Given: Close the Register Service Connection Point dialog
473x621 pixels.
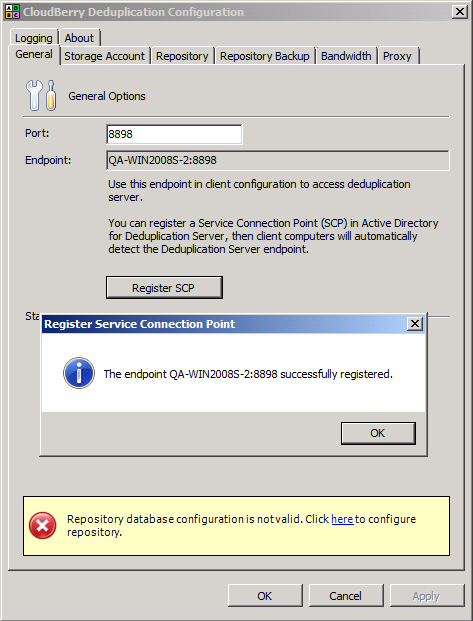Looking at the screenshot, I should tap(415, 324).
